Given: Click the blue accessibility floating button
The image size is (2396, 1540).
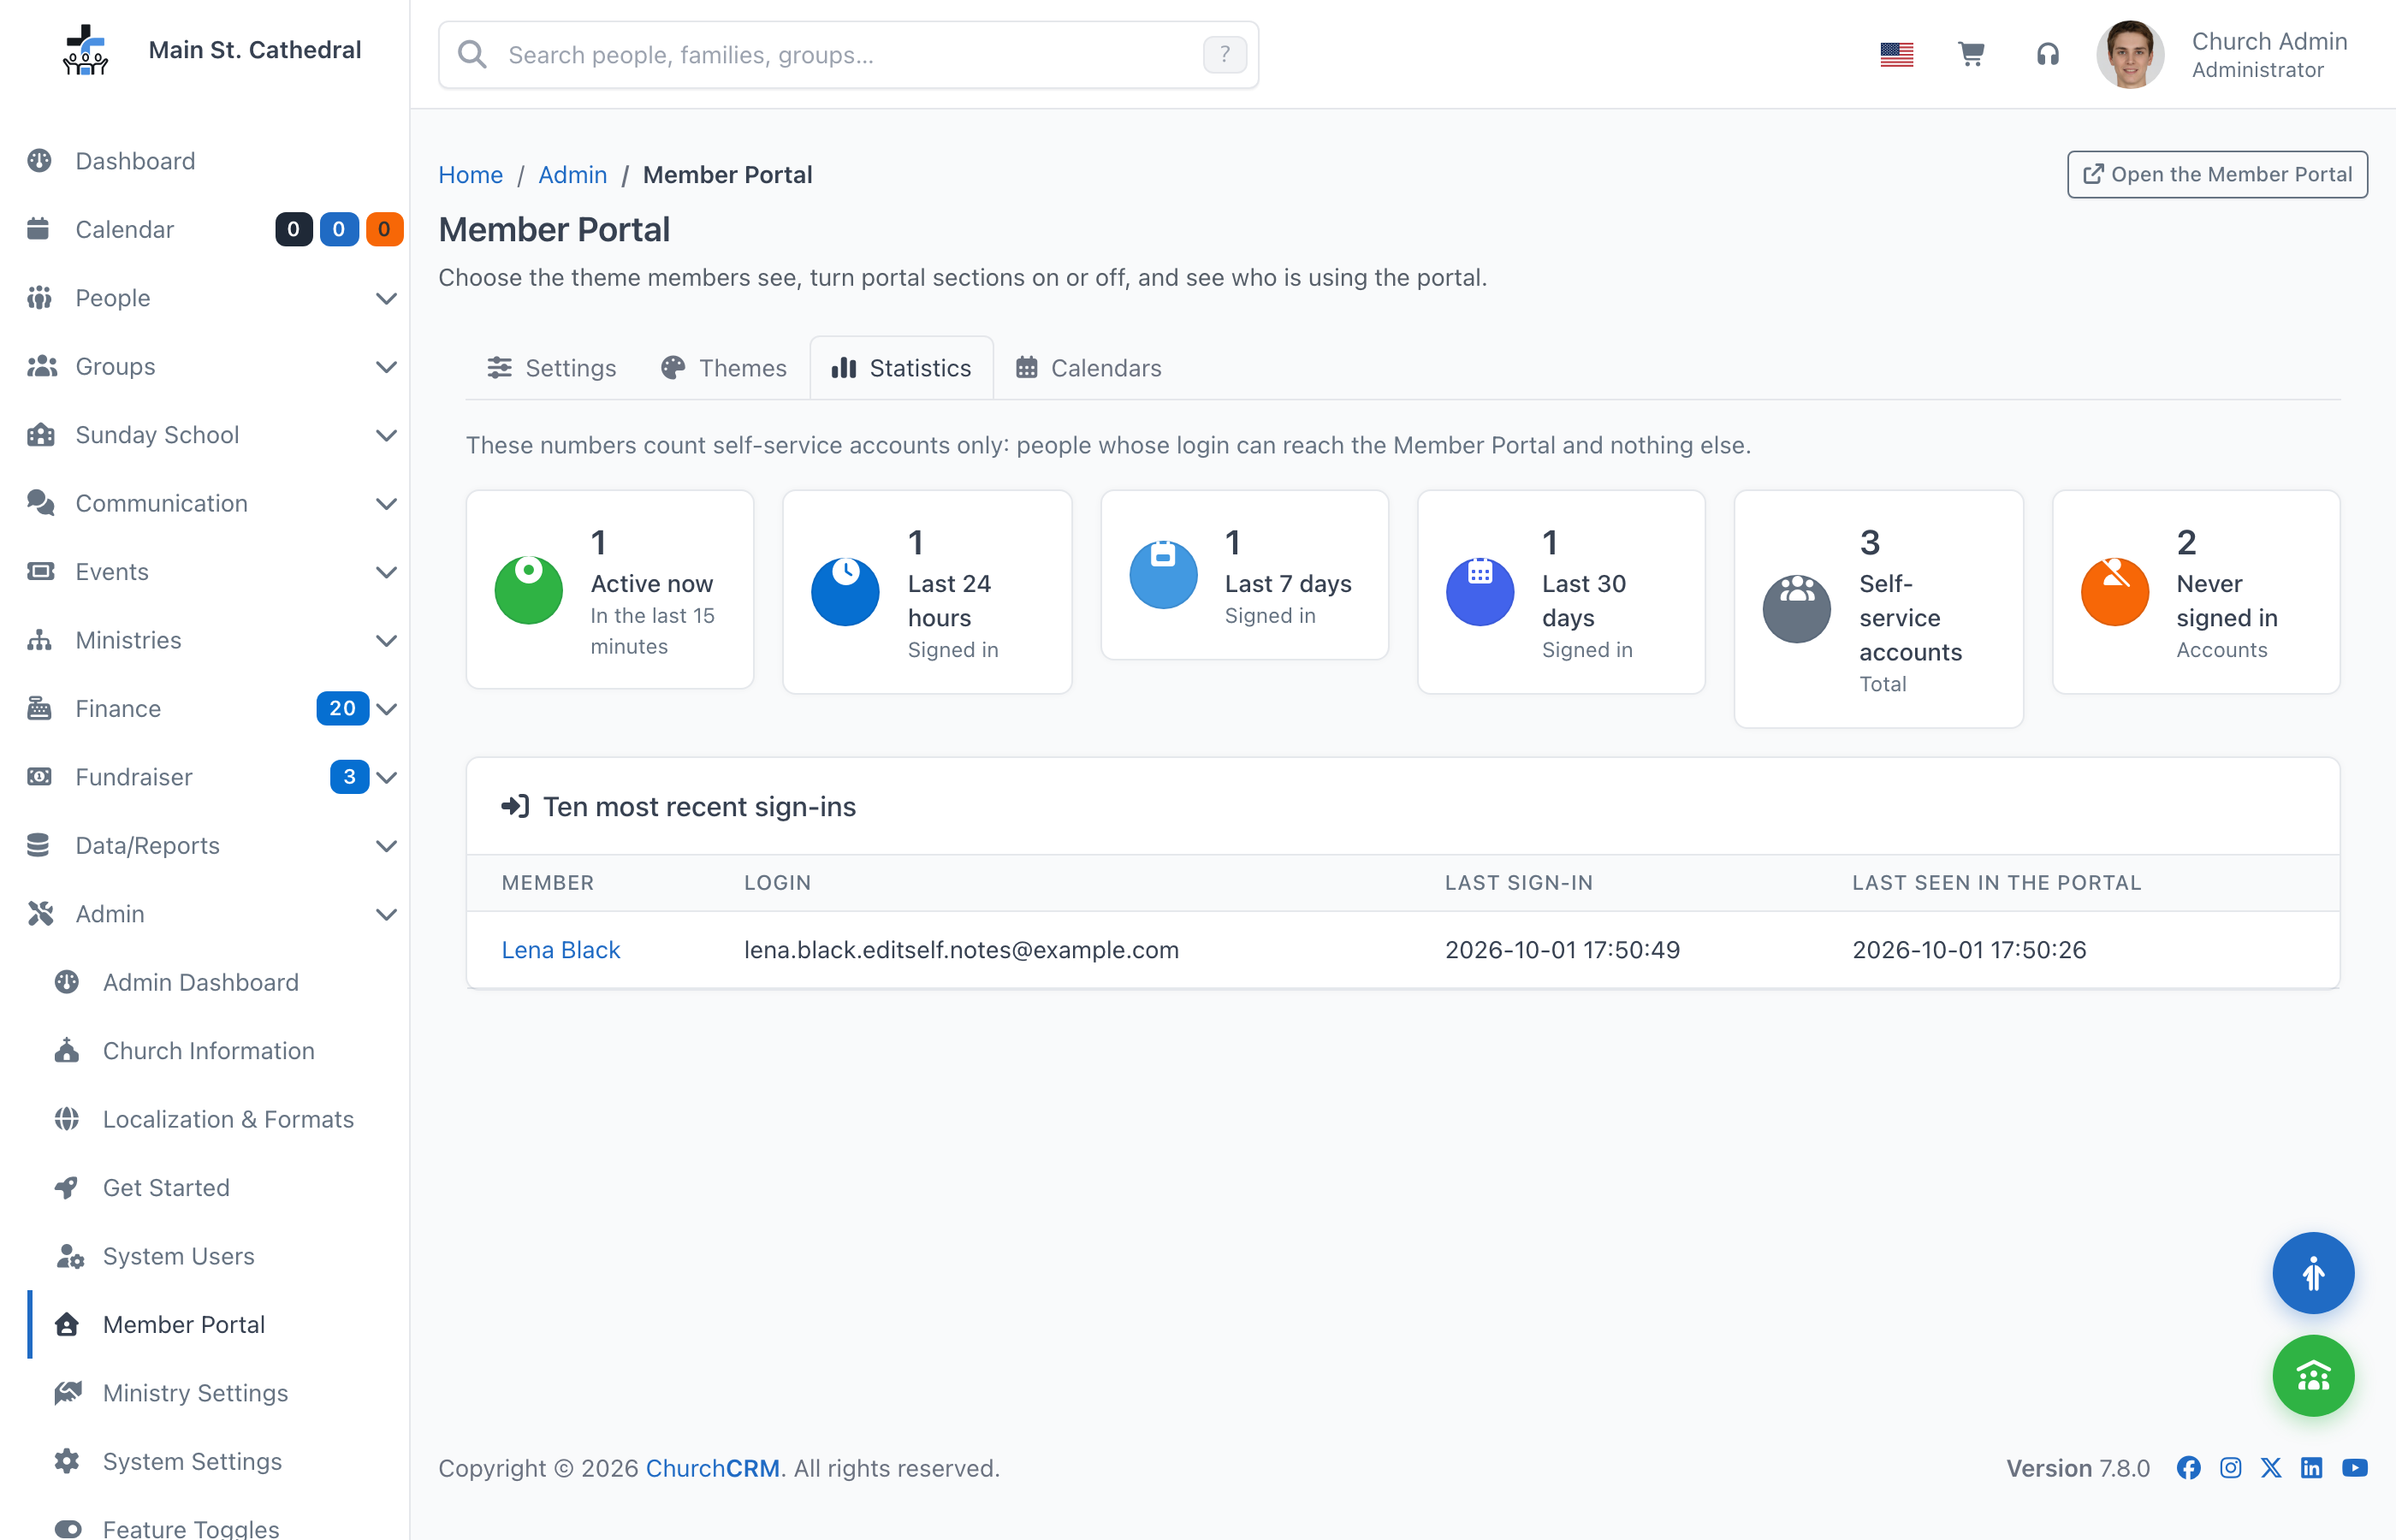Looking at the screenshot, I should point(2312,1273).
